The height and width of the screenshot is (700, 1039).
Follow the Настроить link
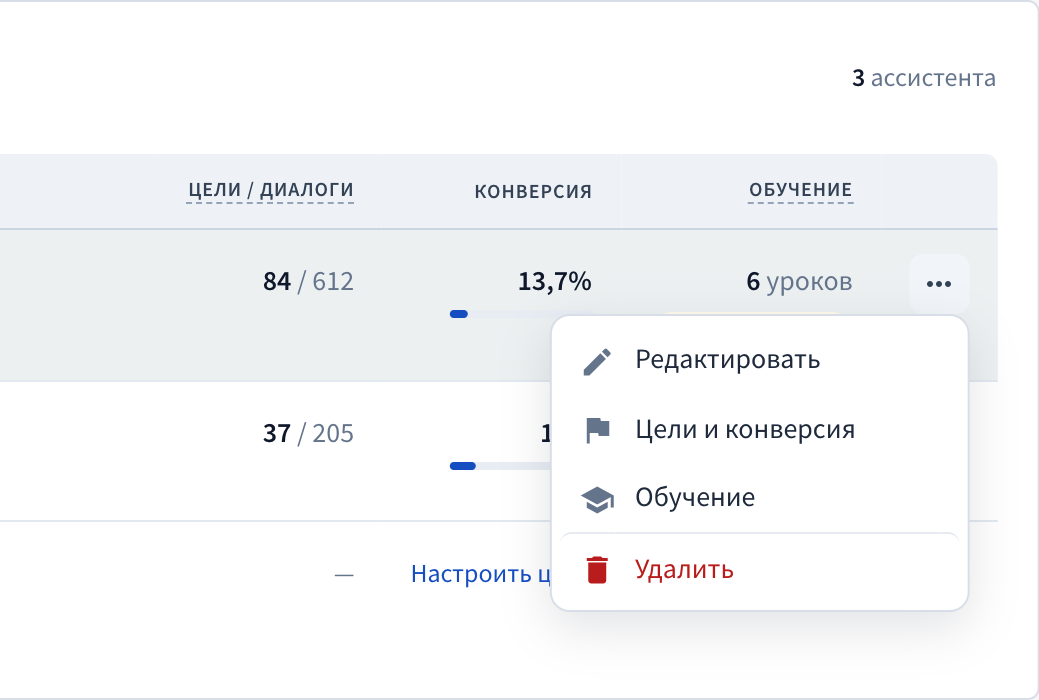click(x=480, y=574)
